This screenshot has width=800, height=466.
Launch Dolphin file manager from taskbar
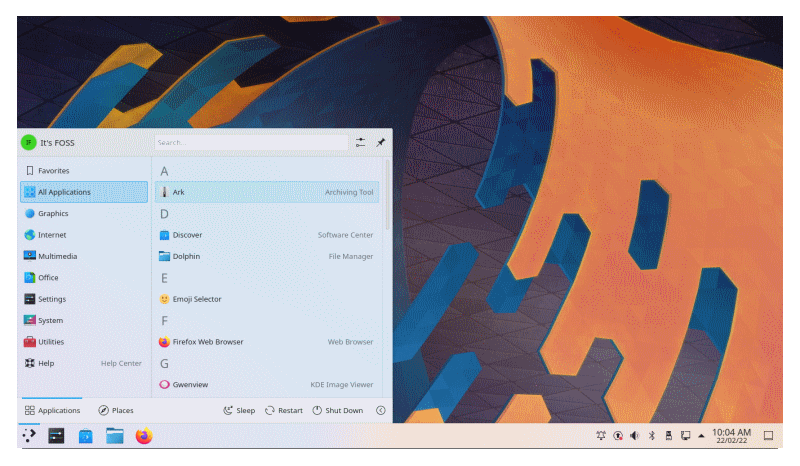[x=115, y=436]
